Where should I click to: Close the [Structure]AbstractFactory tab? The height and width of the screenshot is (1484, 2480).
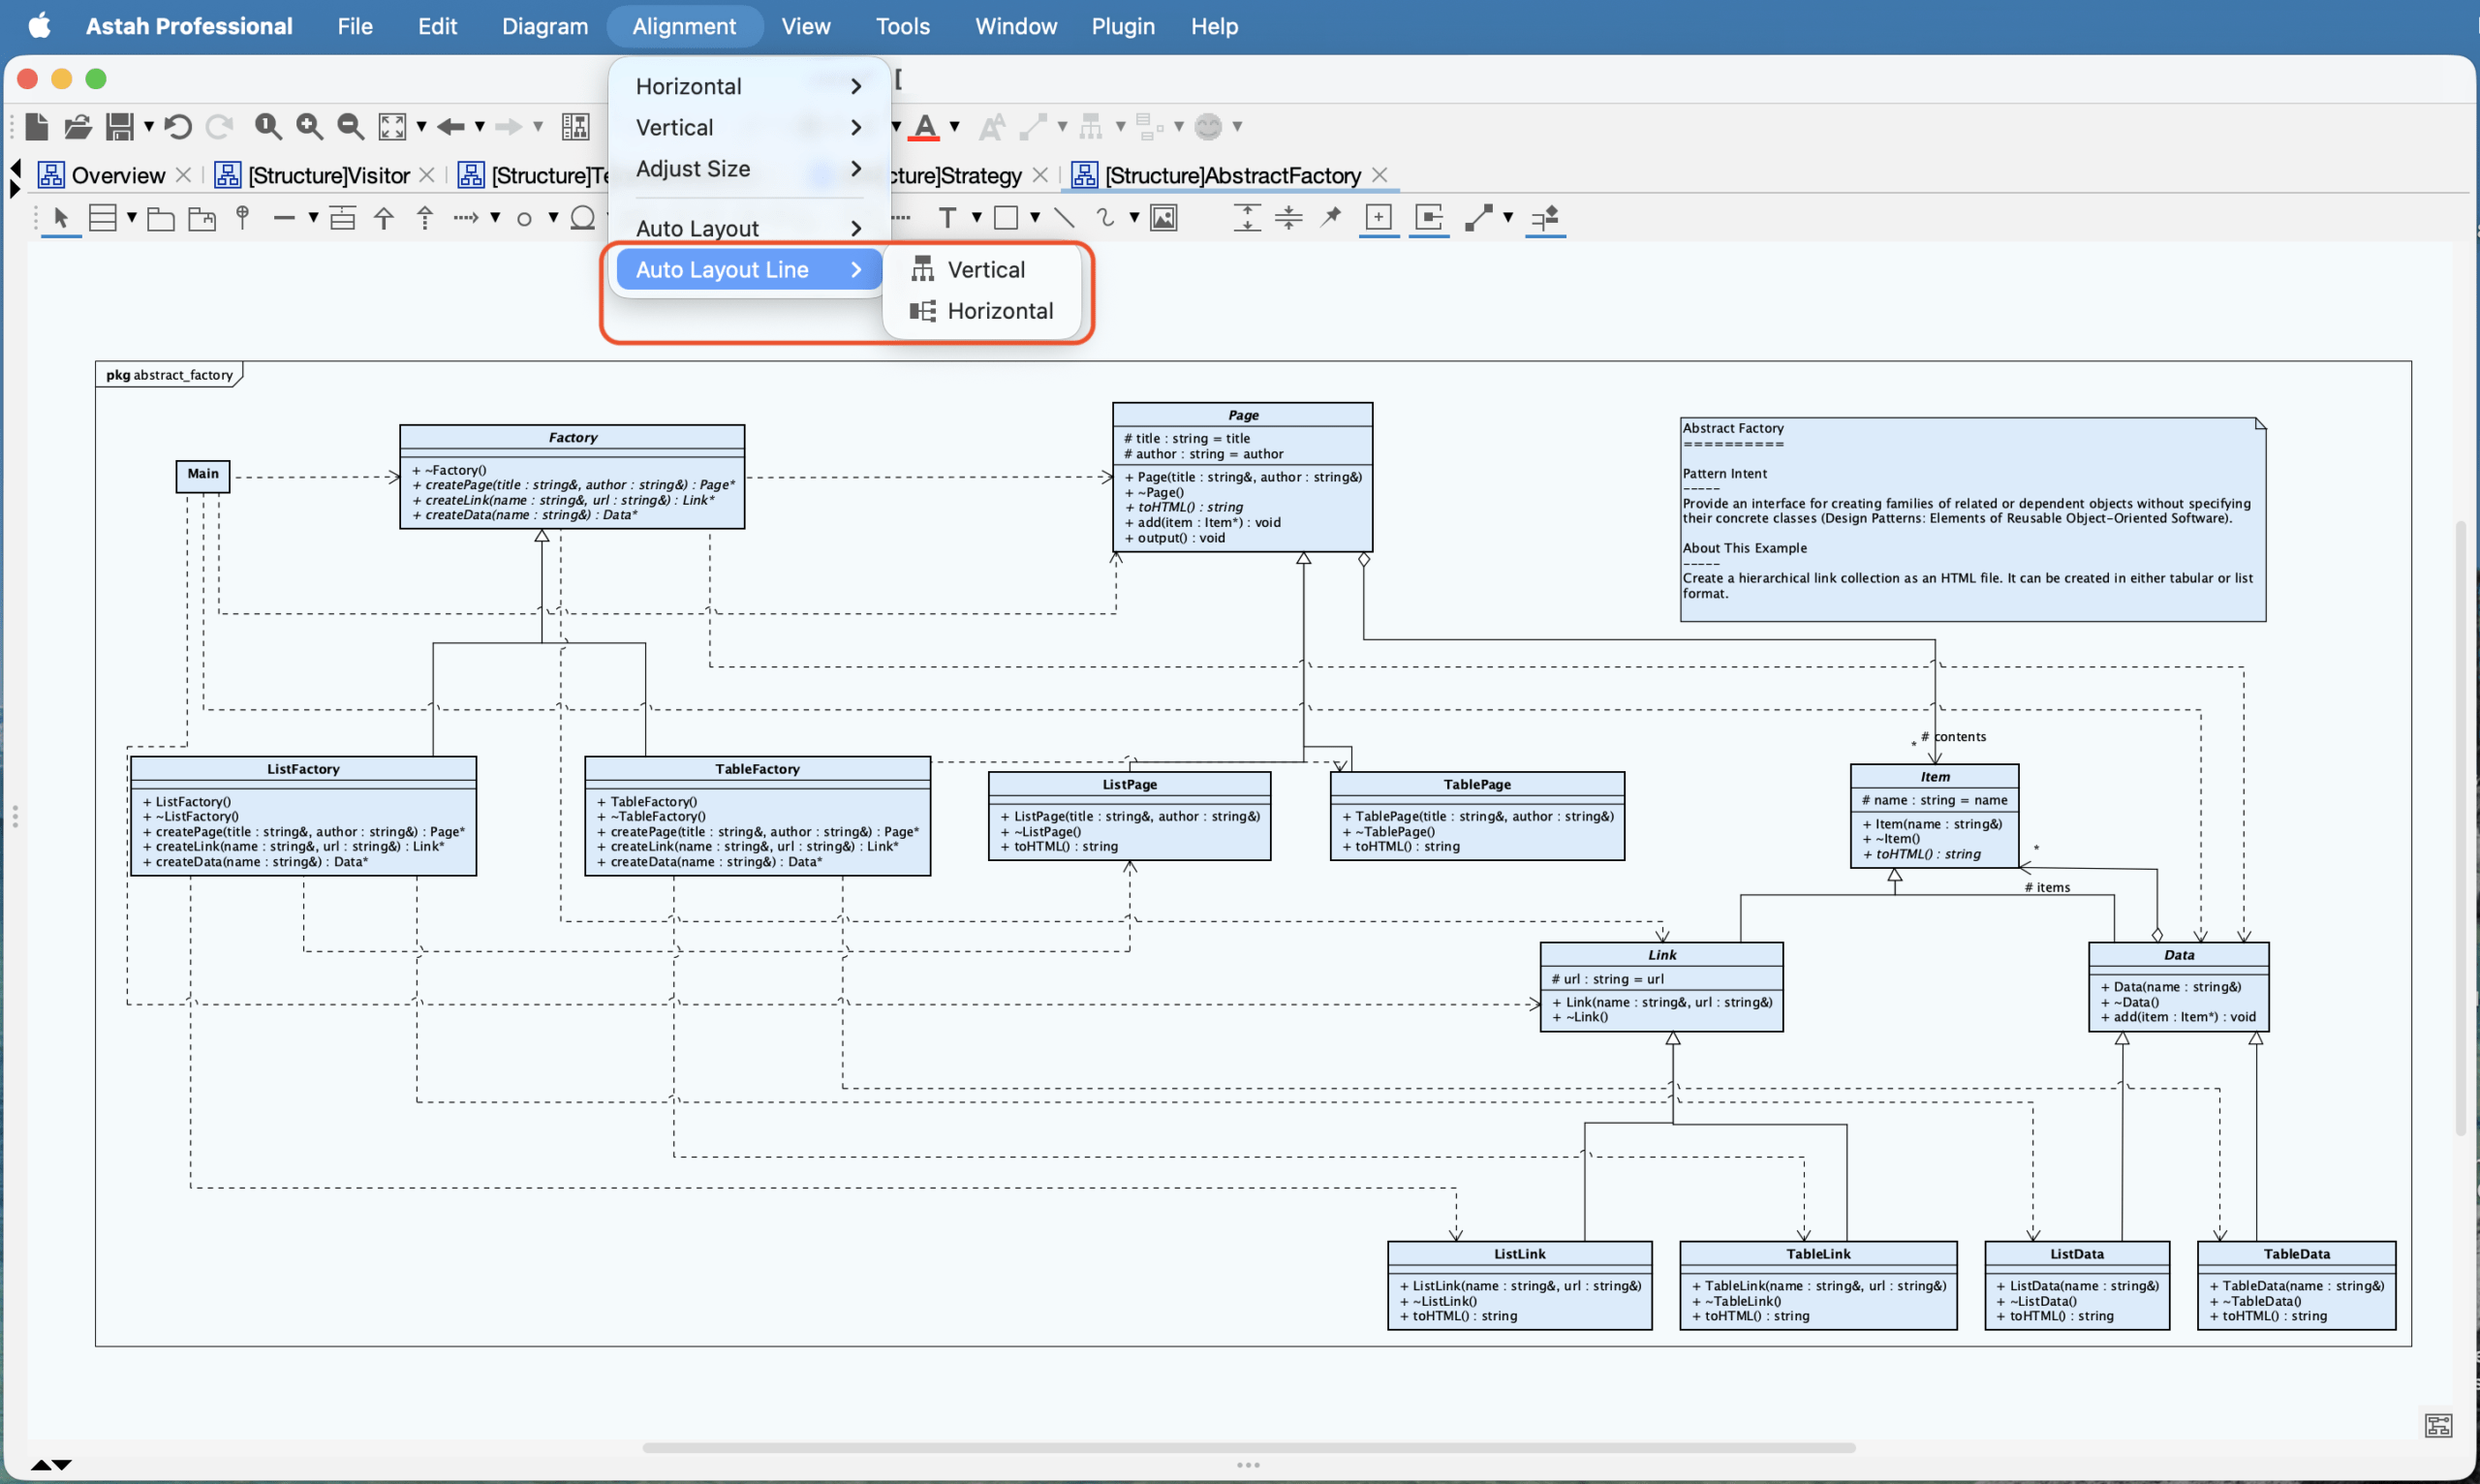1380,176
